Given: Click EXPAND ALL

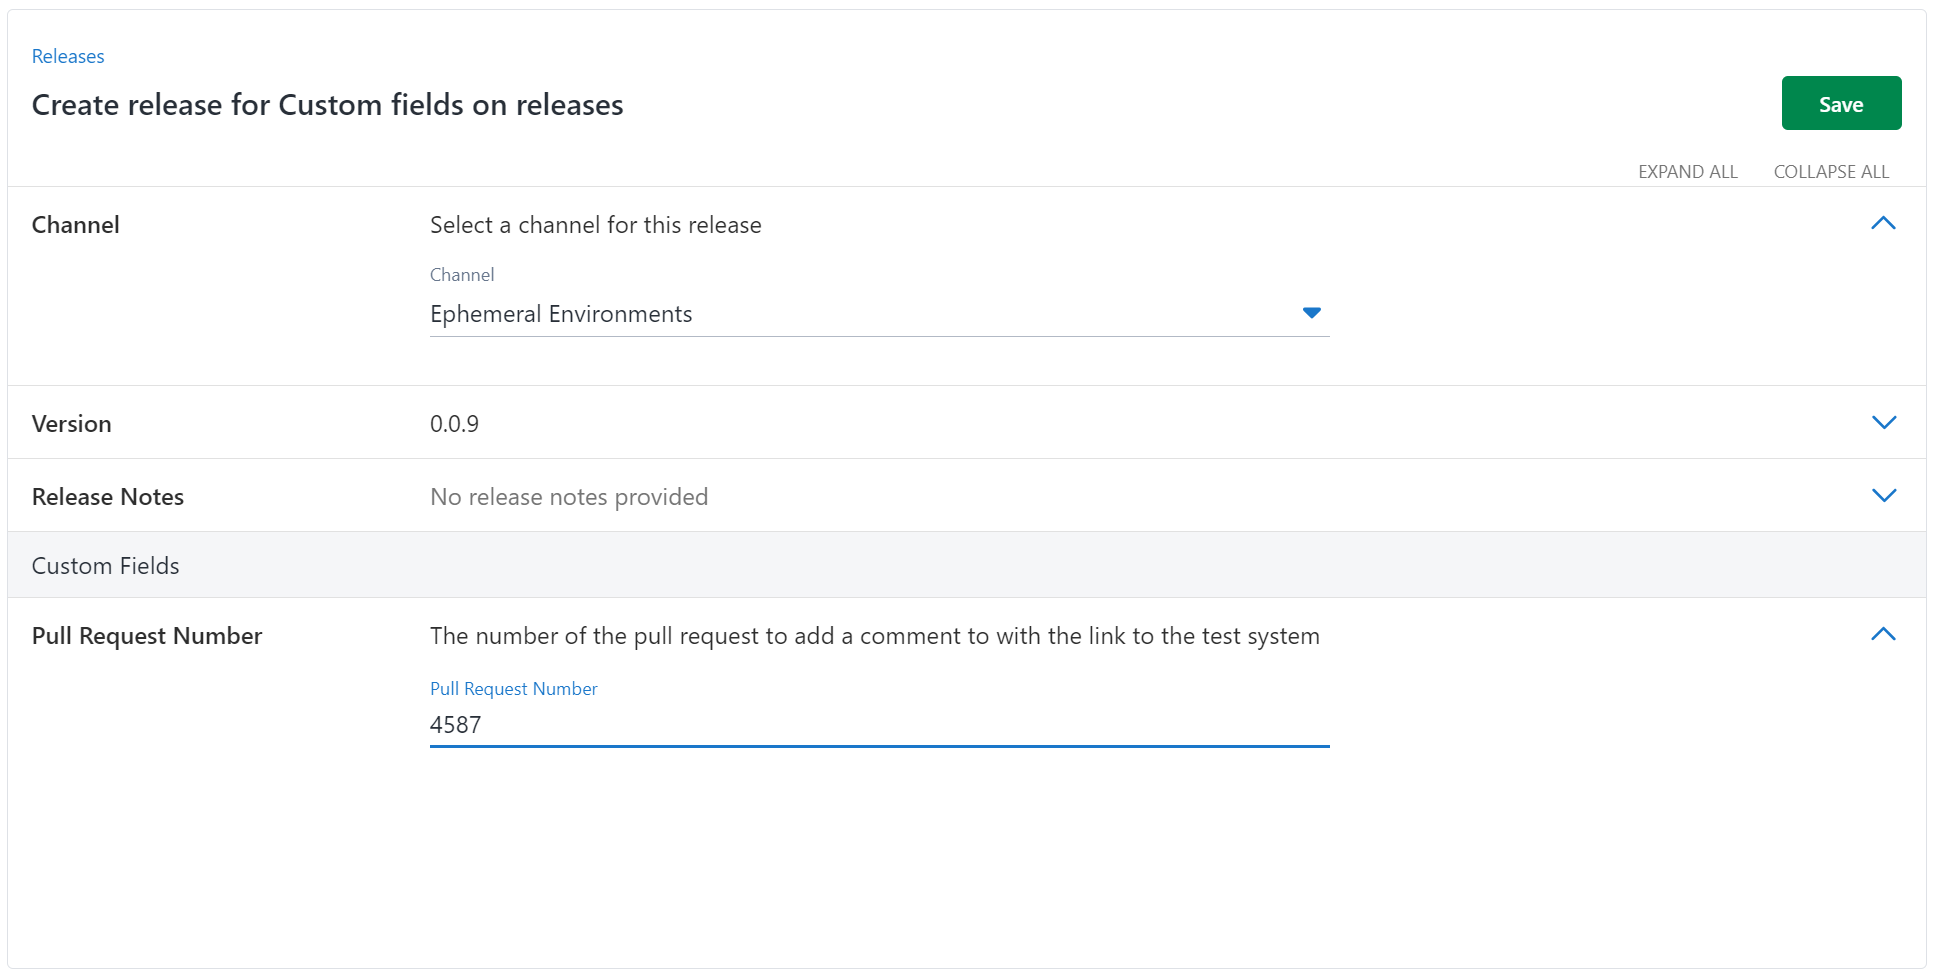Looking at the screenshot, I should coord(1687,172).
